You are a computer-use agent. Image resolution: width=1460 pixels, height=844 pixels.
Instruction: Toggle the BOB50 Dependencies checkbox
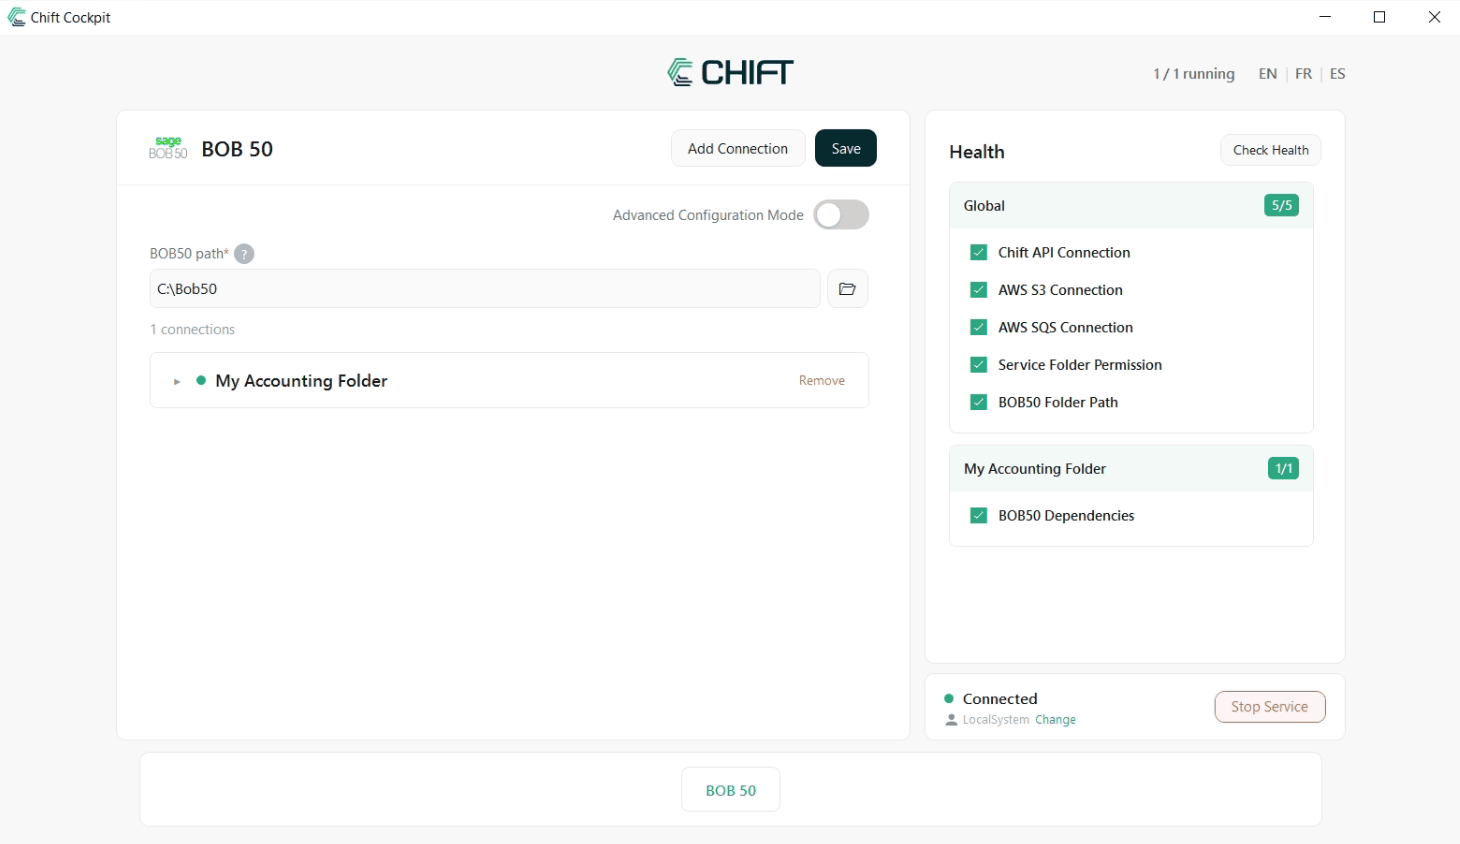tap(979, 516)
